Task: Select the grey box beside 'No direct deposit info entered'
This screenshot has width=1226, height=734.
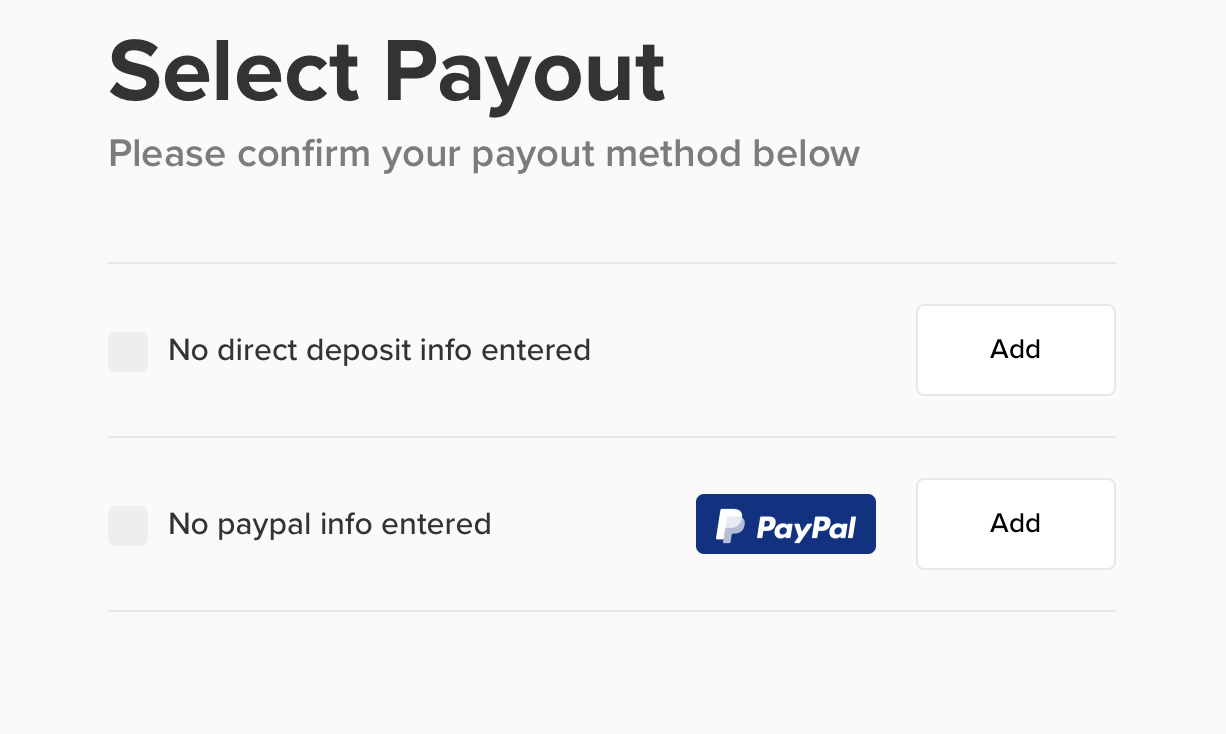Action: (x=128, y=352)
